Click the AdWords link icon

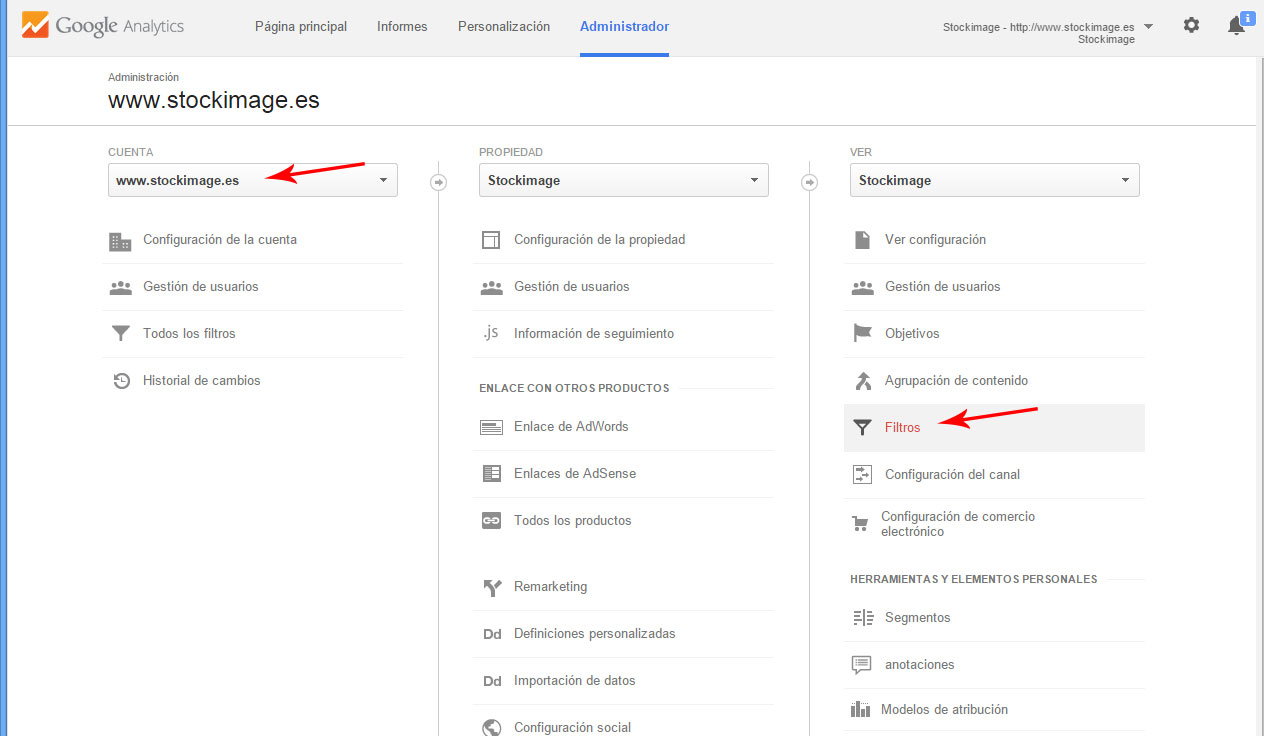(x=491, y=427)
